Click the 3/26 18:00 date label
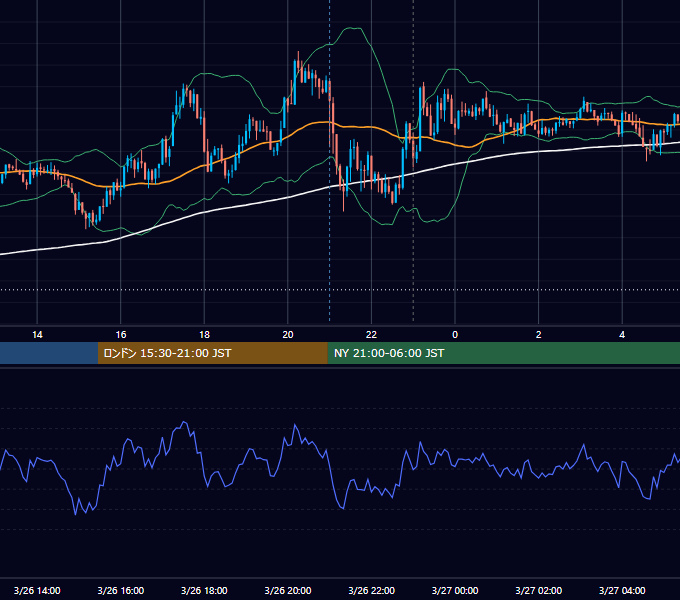This screenshot has height=600, width=680. tap(204, 590)
